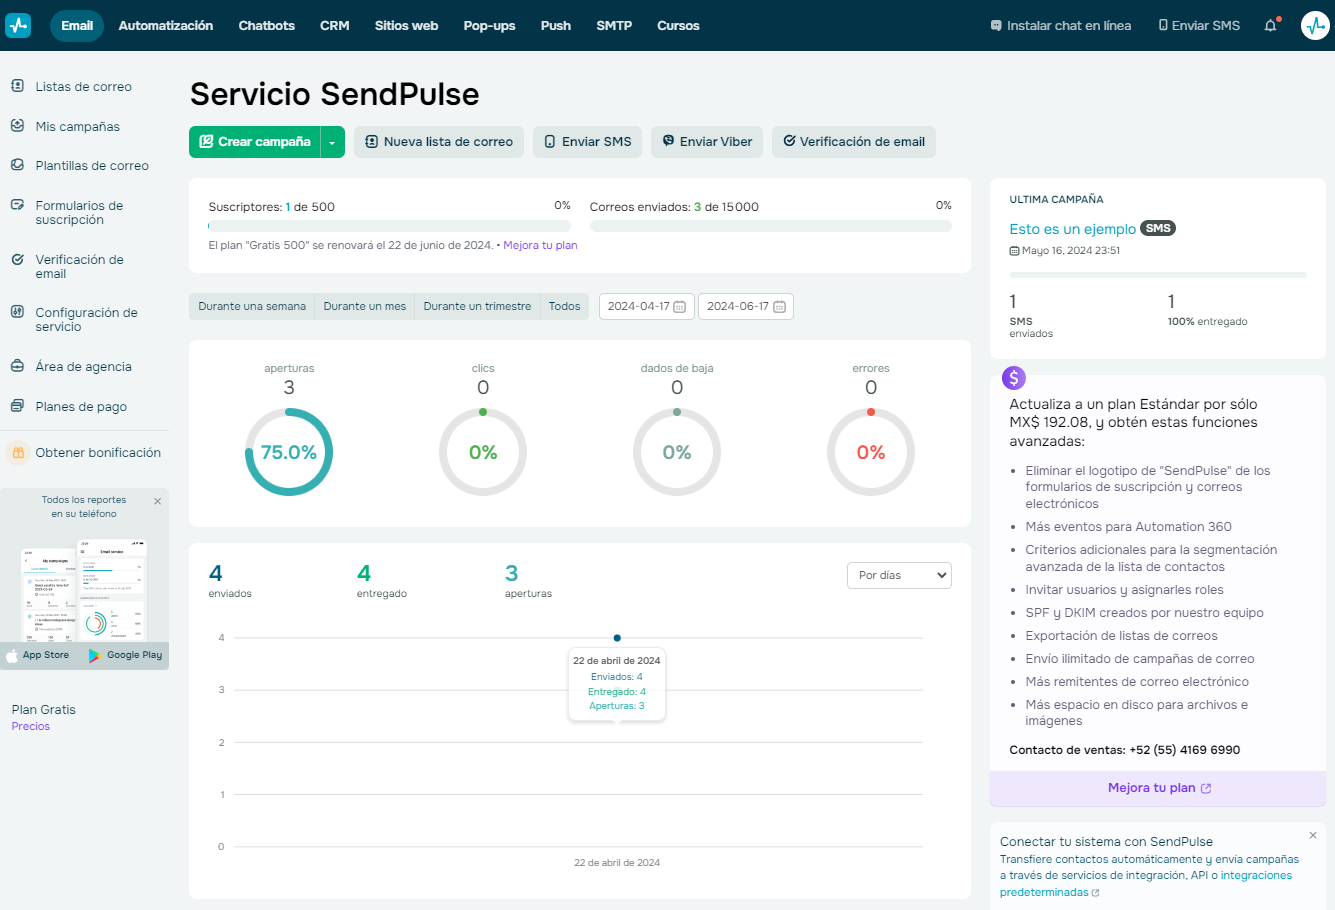The image size is (1335, 910).
Task: Filter statistics by Durante un mes
Action: tap(364, 306)
